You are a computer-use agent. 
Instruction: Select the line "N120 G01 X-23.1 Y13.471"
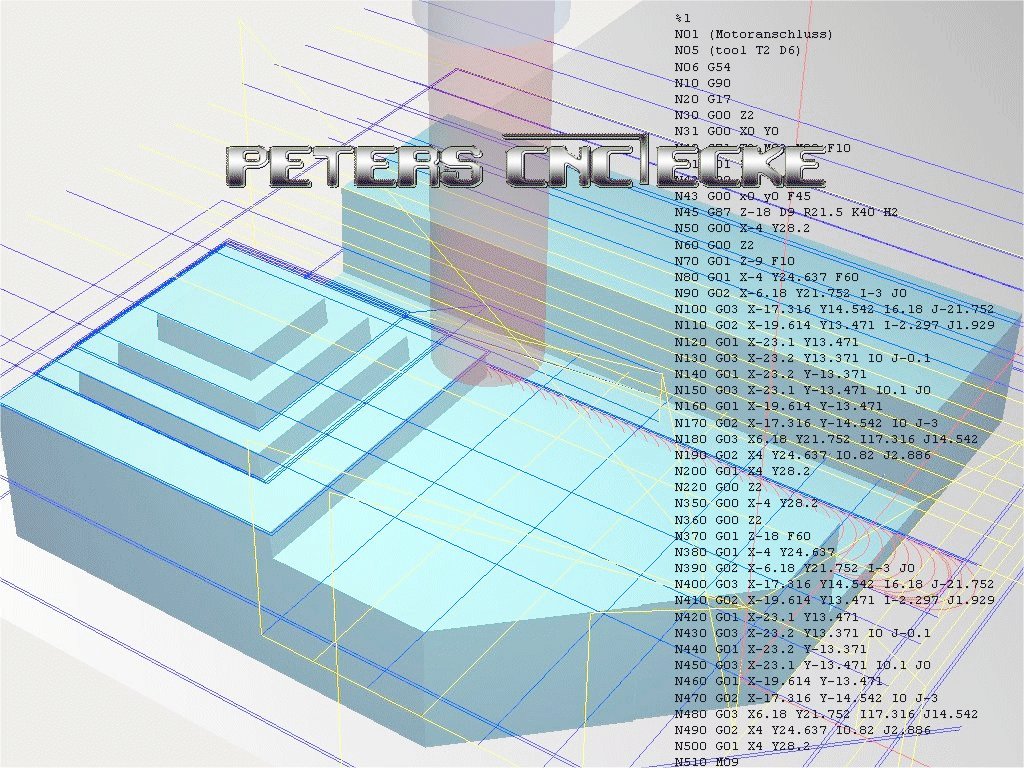point(766,342)
